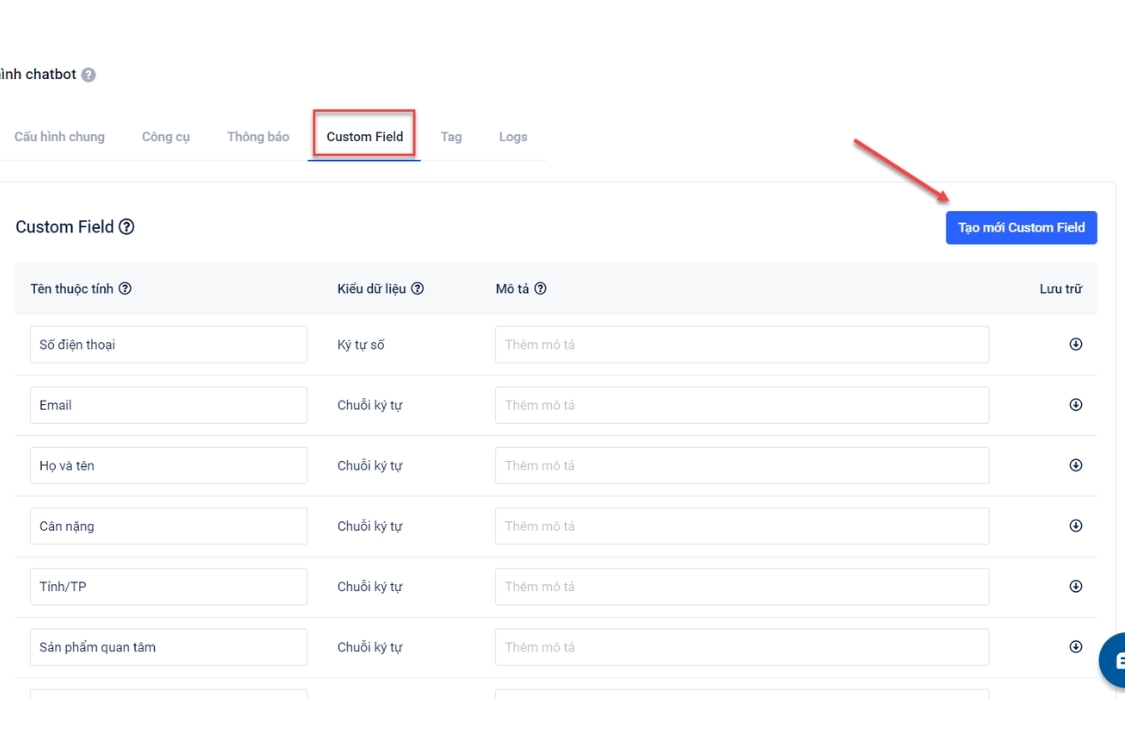Edit the Email name field

click(x=169, y=405)
